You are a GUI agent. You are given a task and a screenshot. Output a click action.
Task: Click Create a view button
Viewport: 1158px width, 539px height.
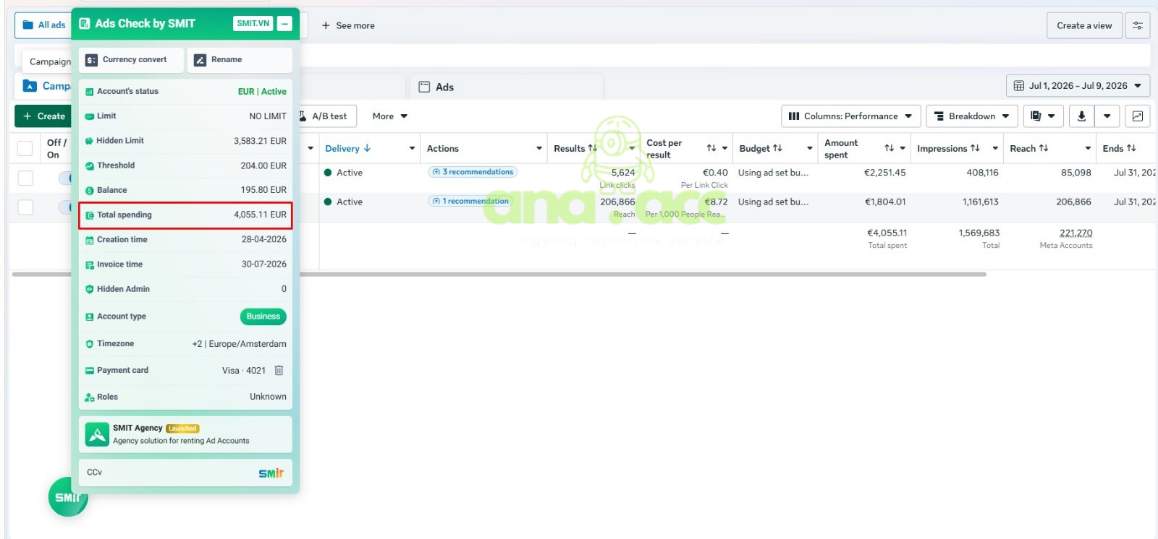(x=1084, y=25)
